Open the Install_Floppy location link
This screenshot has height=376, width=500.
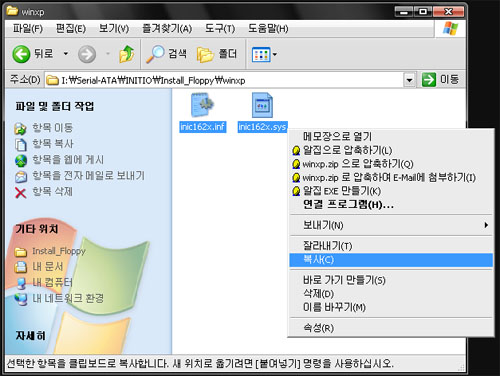pos(59,251)
